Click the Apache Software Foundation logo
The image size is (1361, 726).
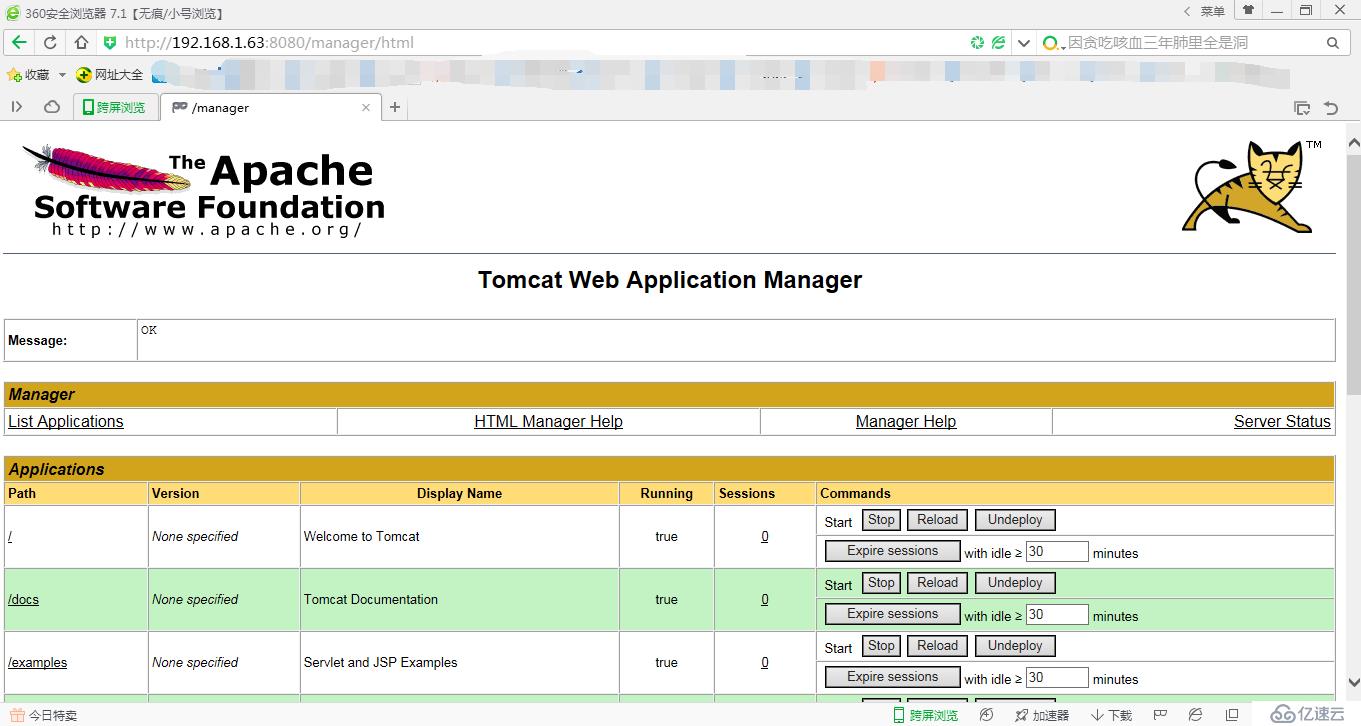click(204, 190)
